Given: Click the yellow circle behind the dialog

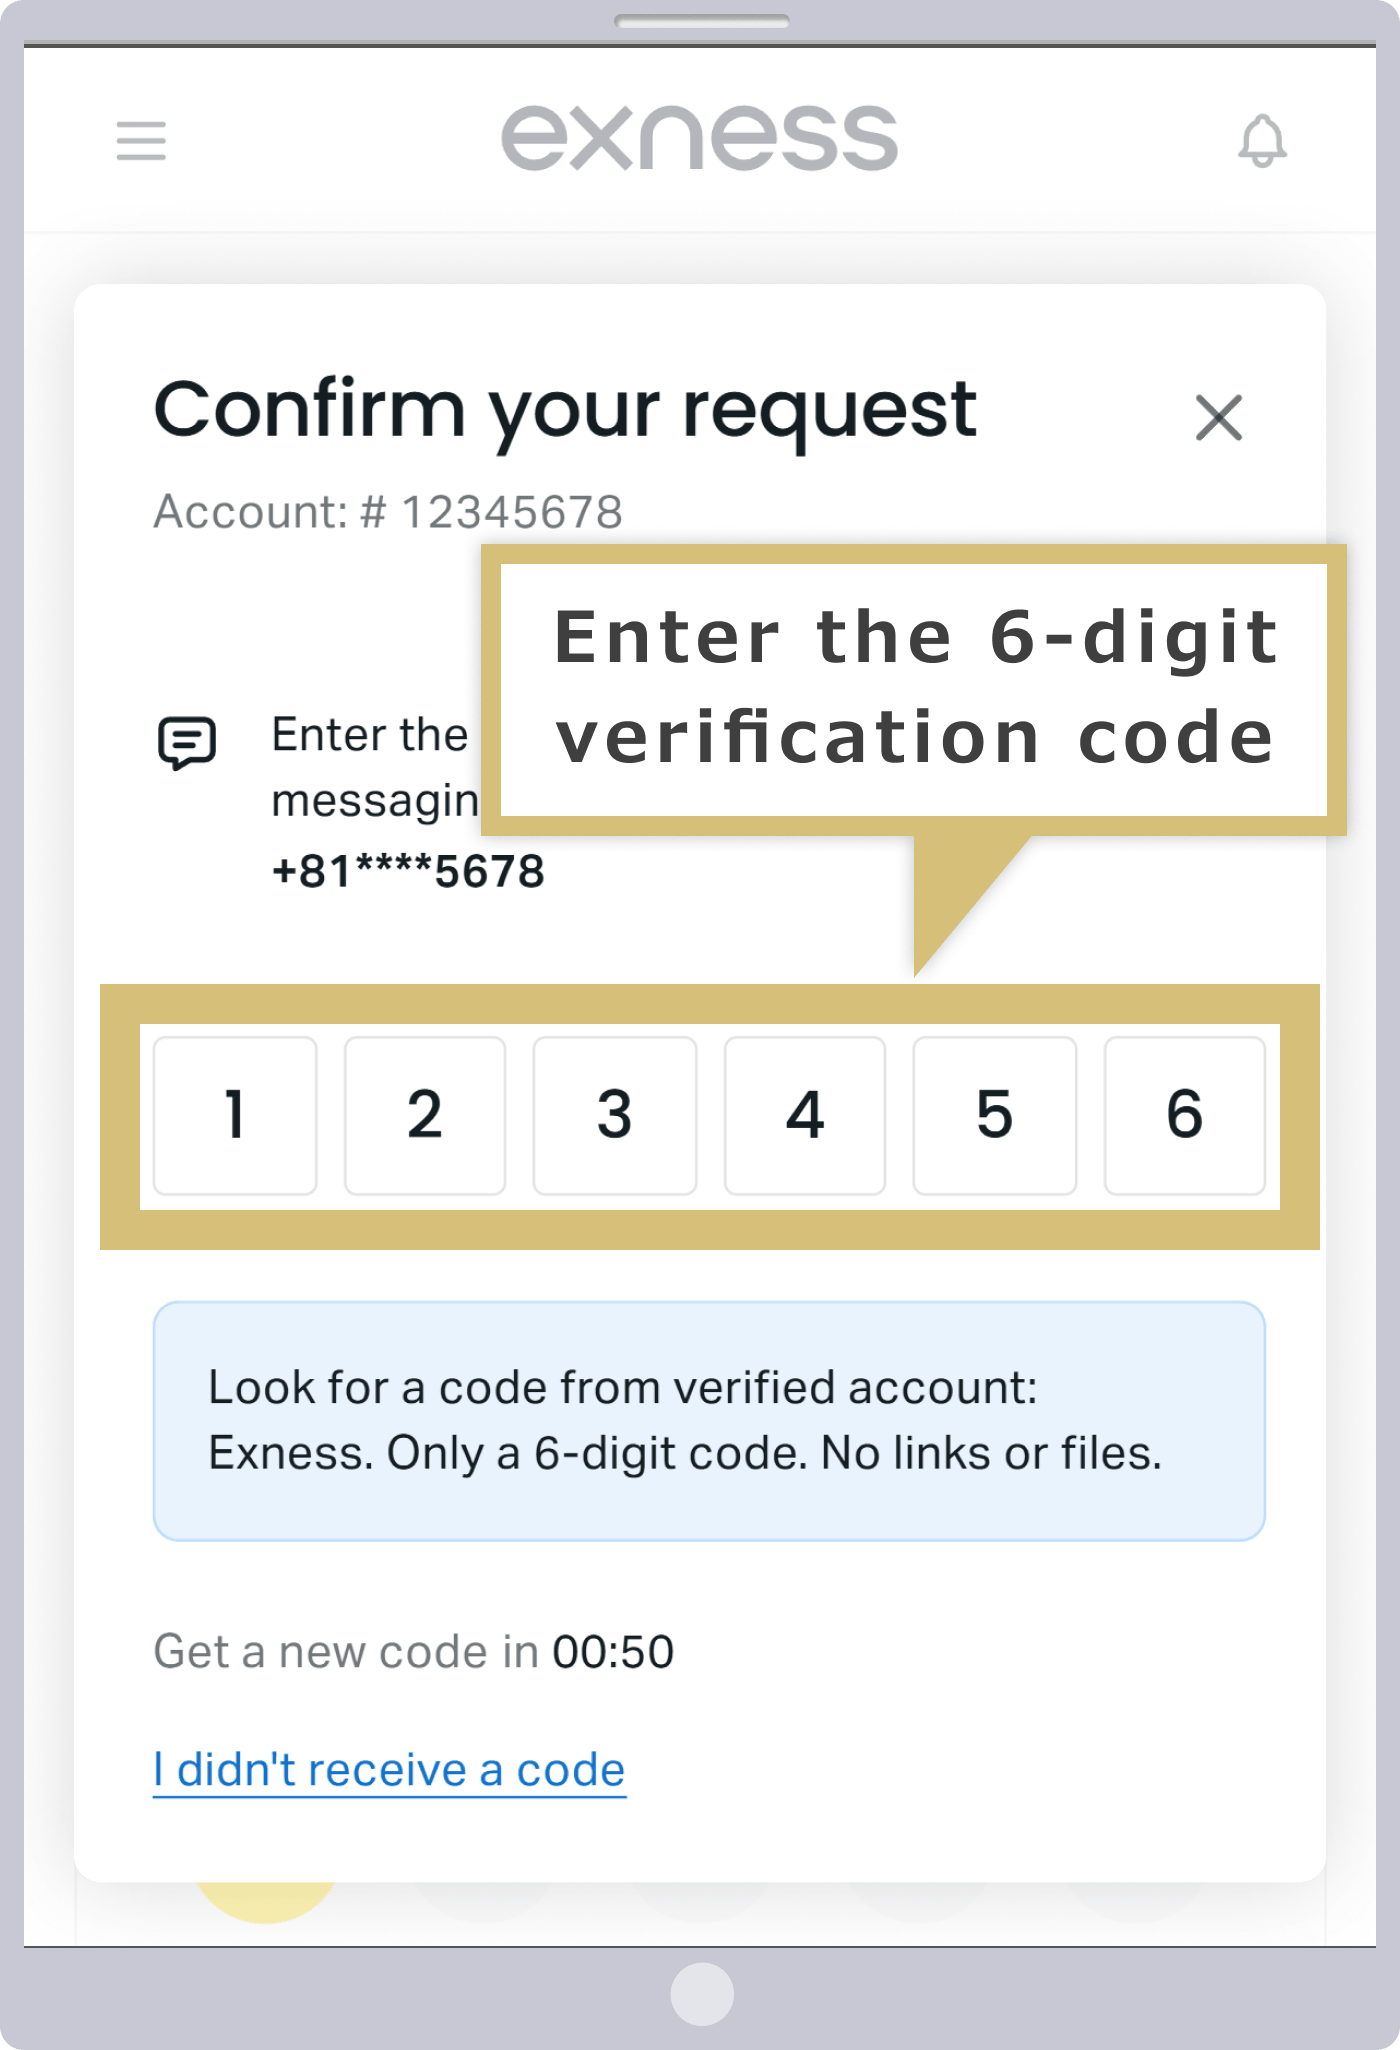Looking at the screenshot, I should [266, 1903].
